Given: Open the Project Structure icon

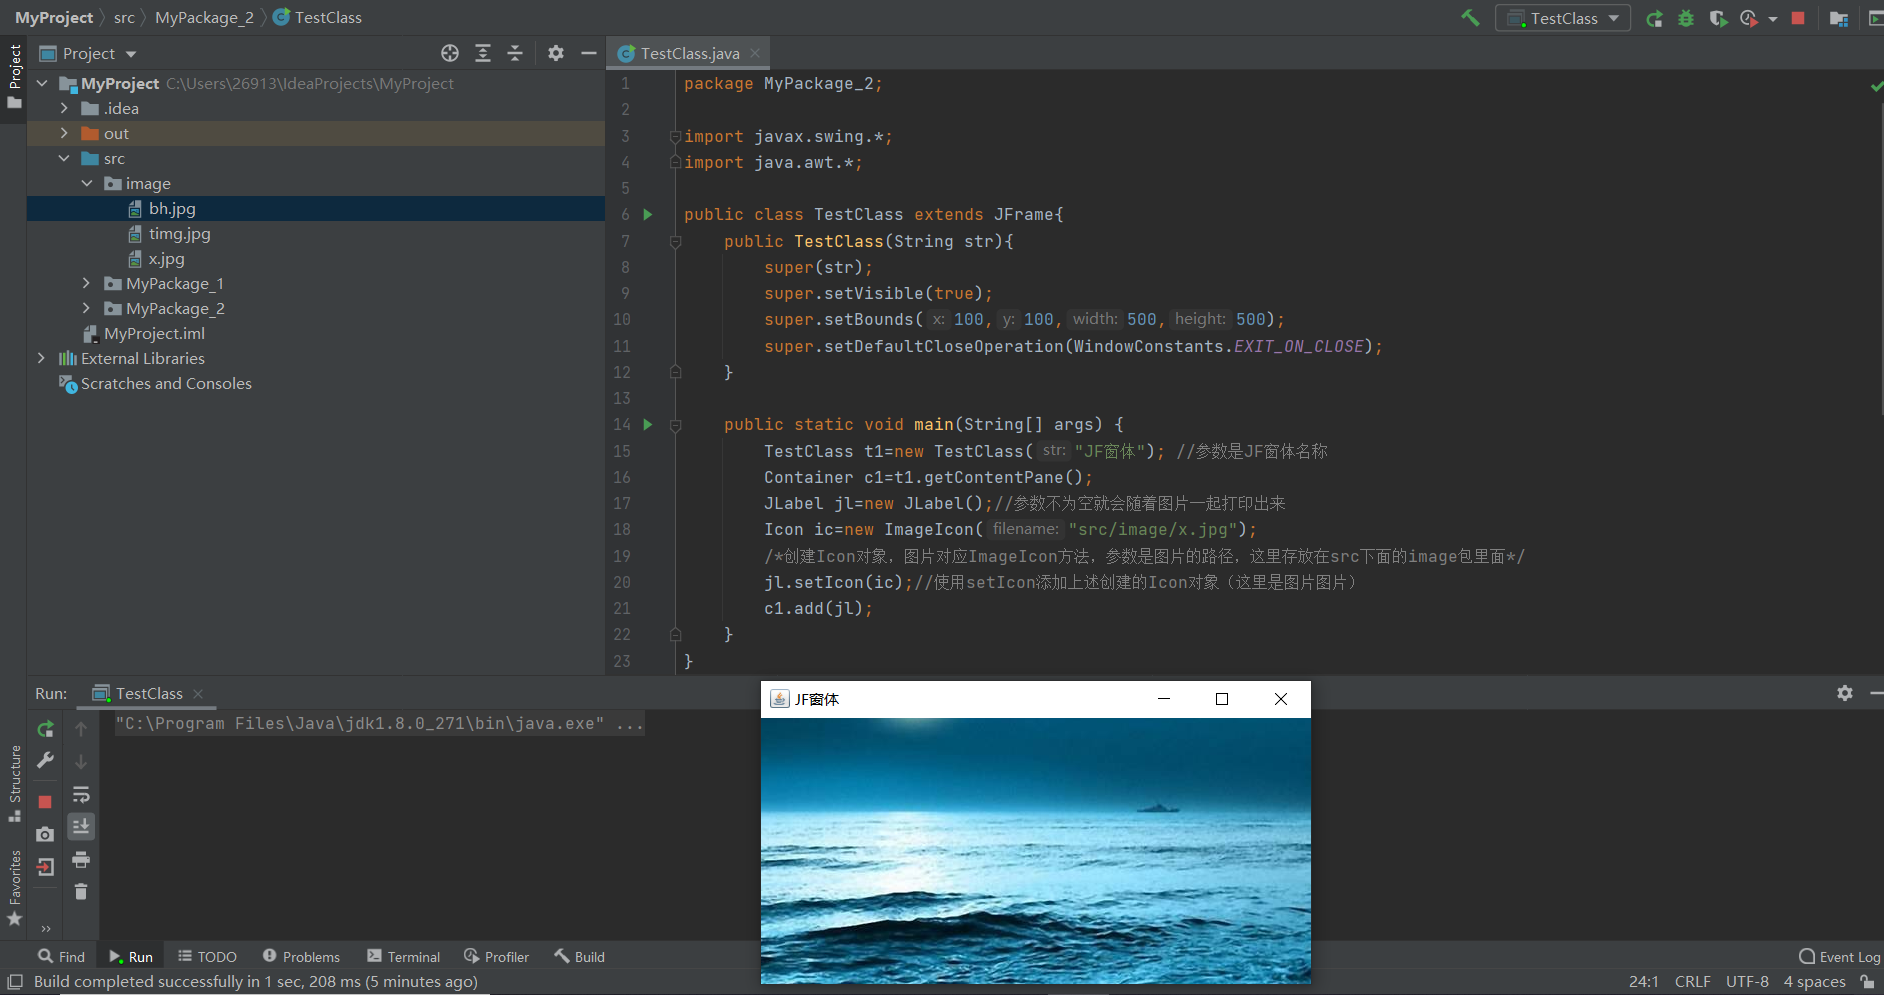Looking at the screenshot, I should pos(1838,18).
